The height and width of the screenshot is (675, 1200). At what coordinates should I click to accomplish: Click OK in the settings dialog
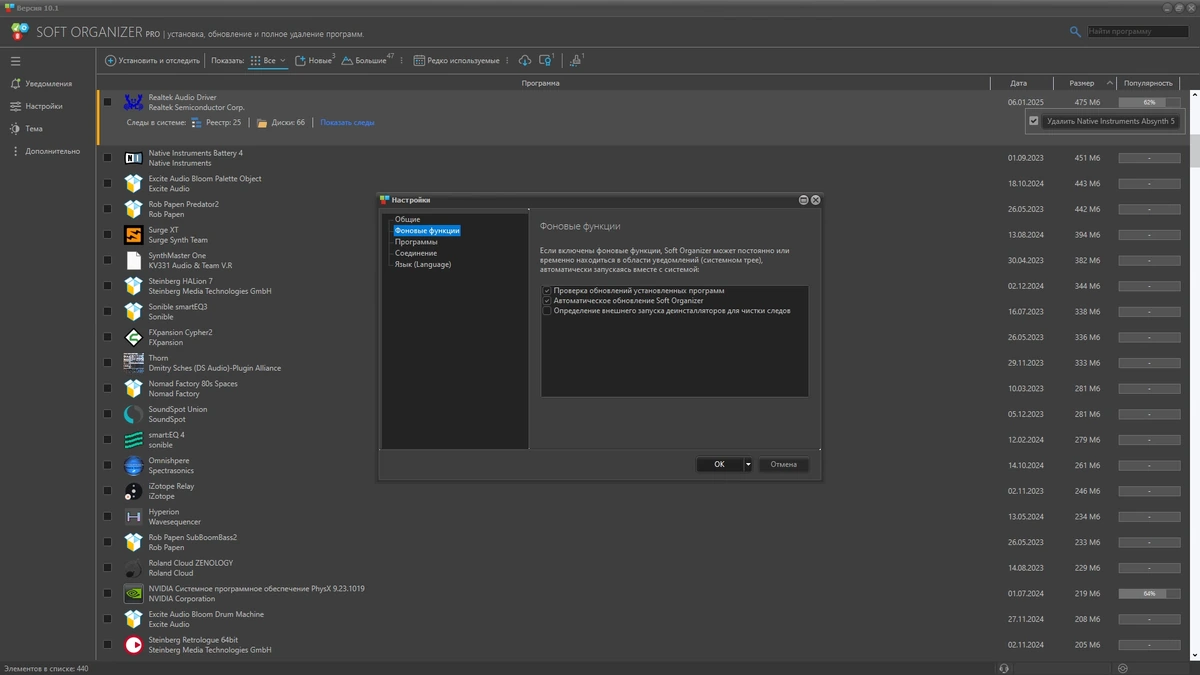point(719,464)
